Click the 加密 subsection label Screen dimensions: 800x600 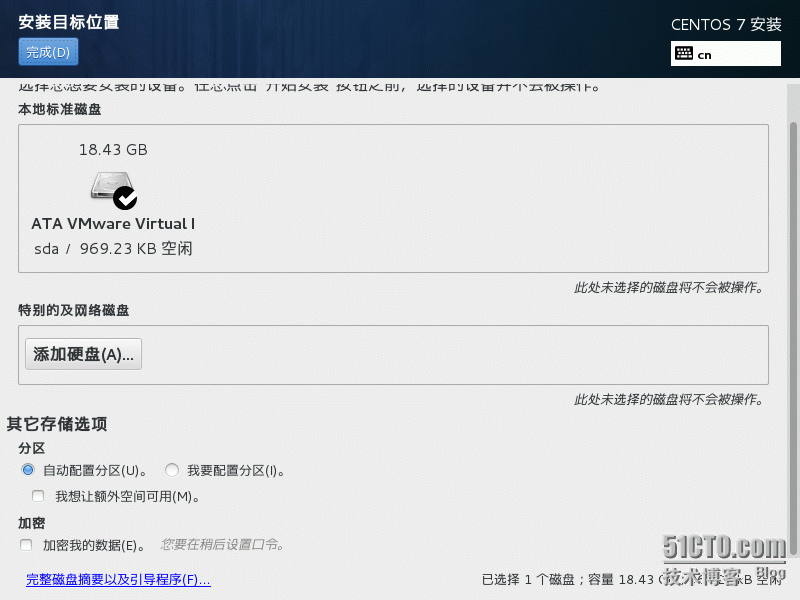tap(32, 523)
